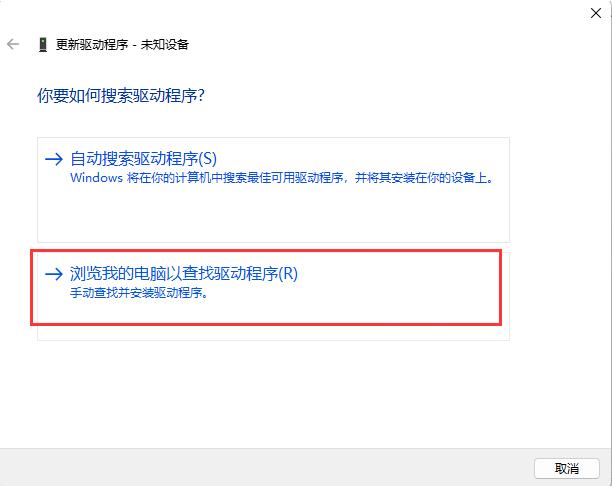Close the driver update dialog window
Viewport: 612px width, 486px height.
click(x=596, y=13)
